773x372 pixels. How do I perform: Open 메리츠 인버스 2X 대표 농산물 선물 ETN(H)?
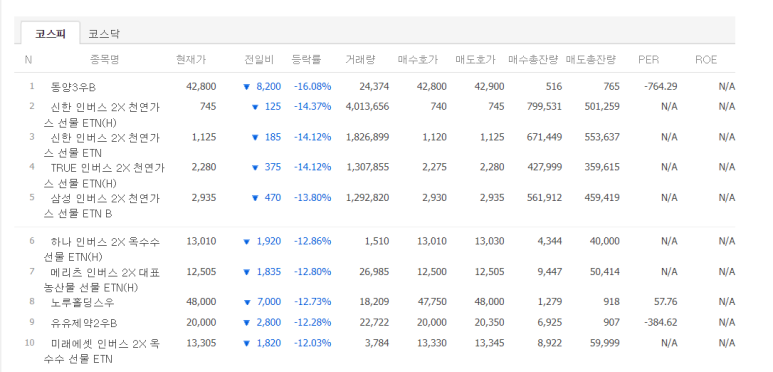102,280
